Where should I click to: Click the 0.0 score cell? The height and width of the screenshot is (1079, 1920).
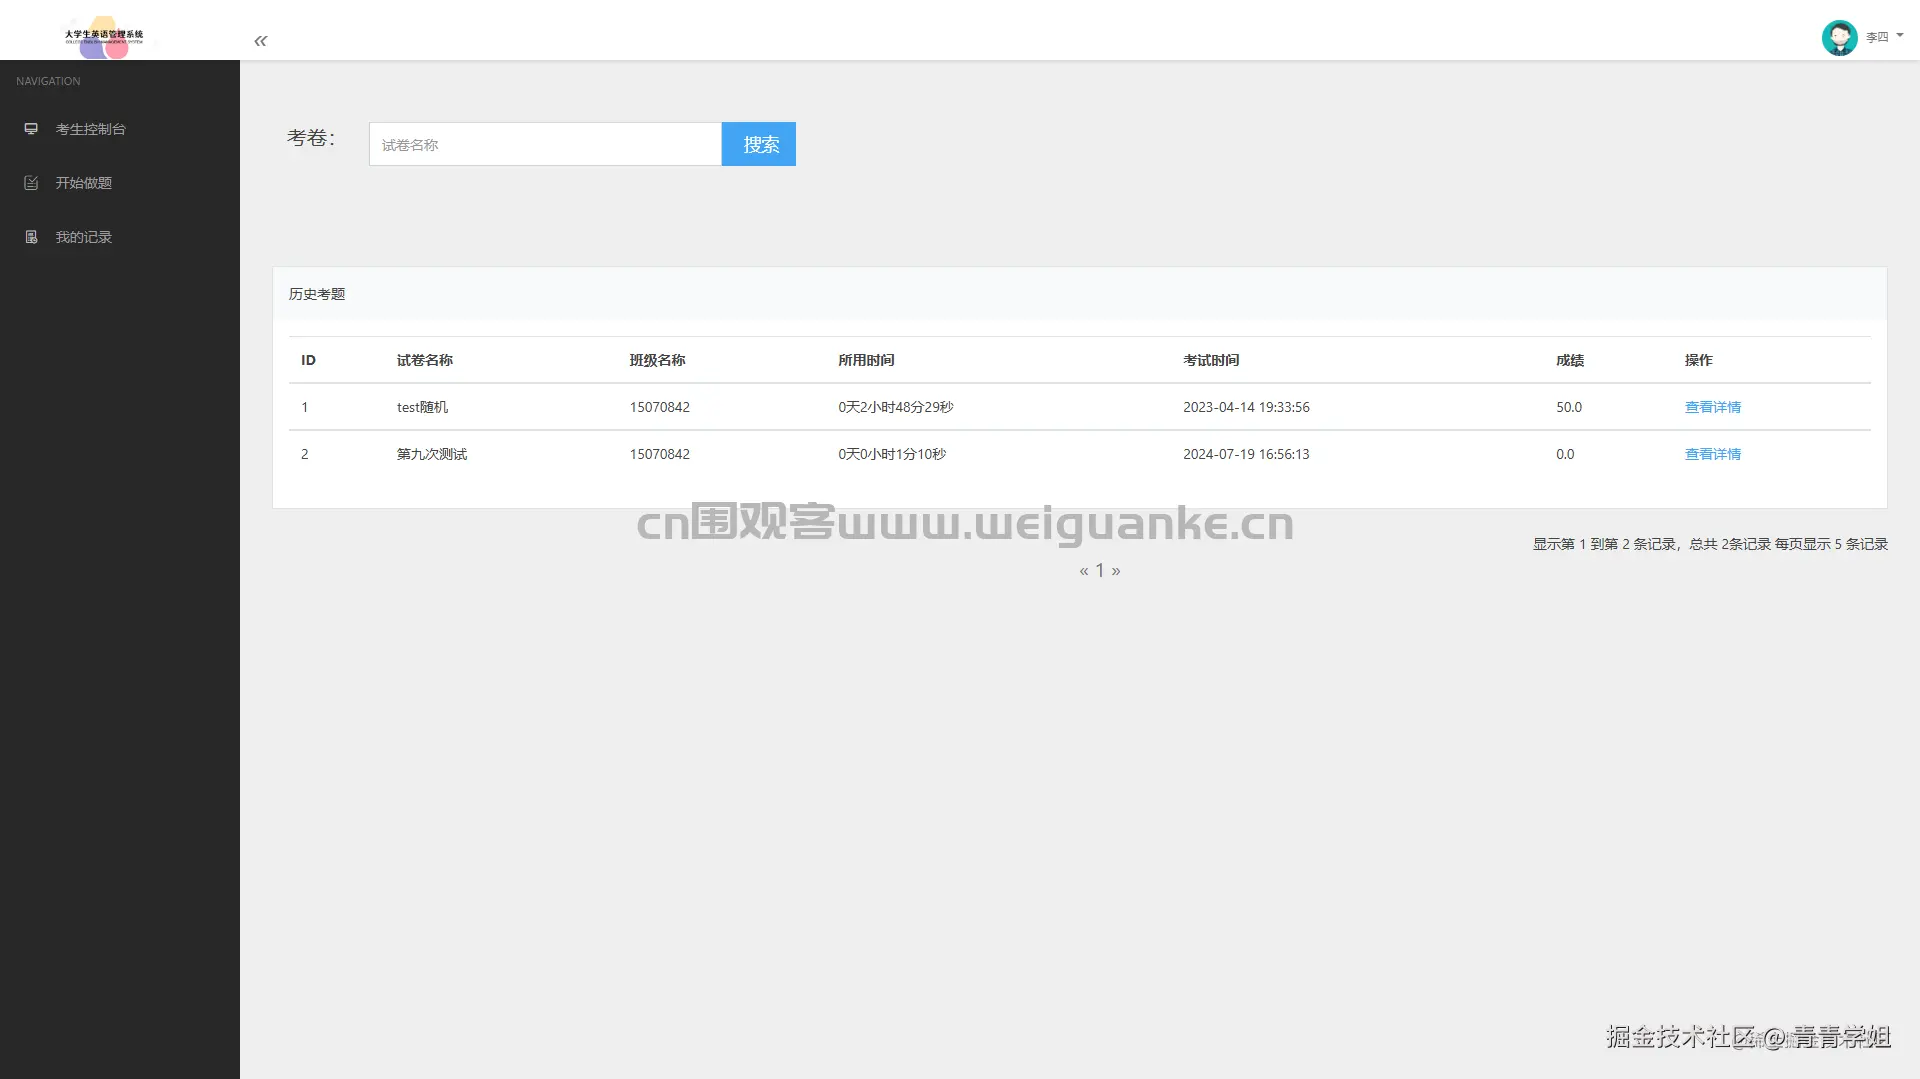coord(1565,454)
